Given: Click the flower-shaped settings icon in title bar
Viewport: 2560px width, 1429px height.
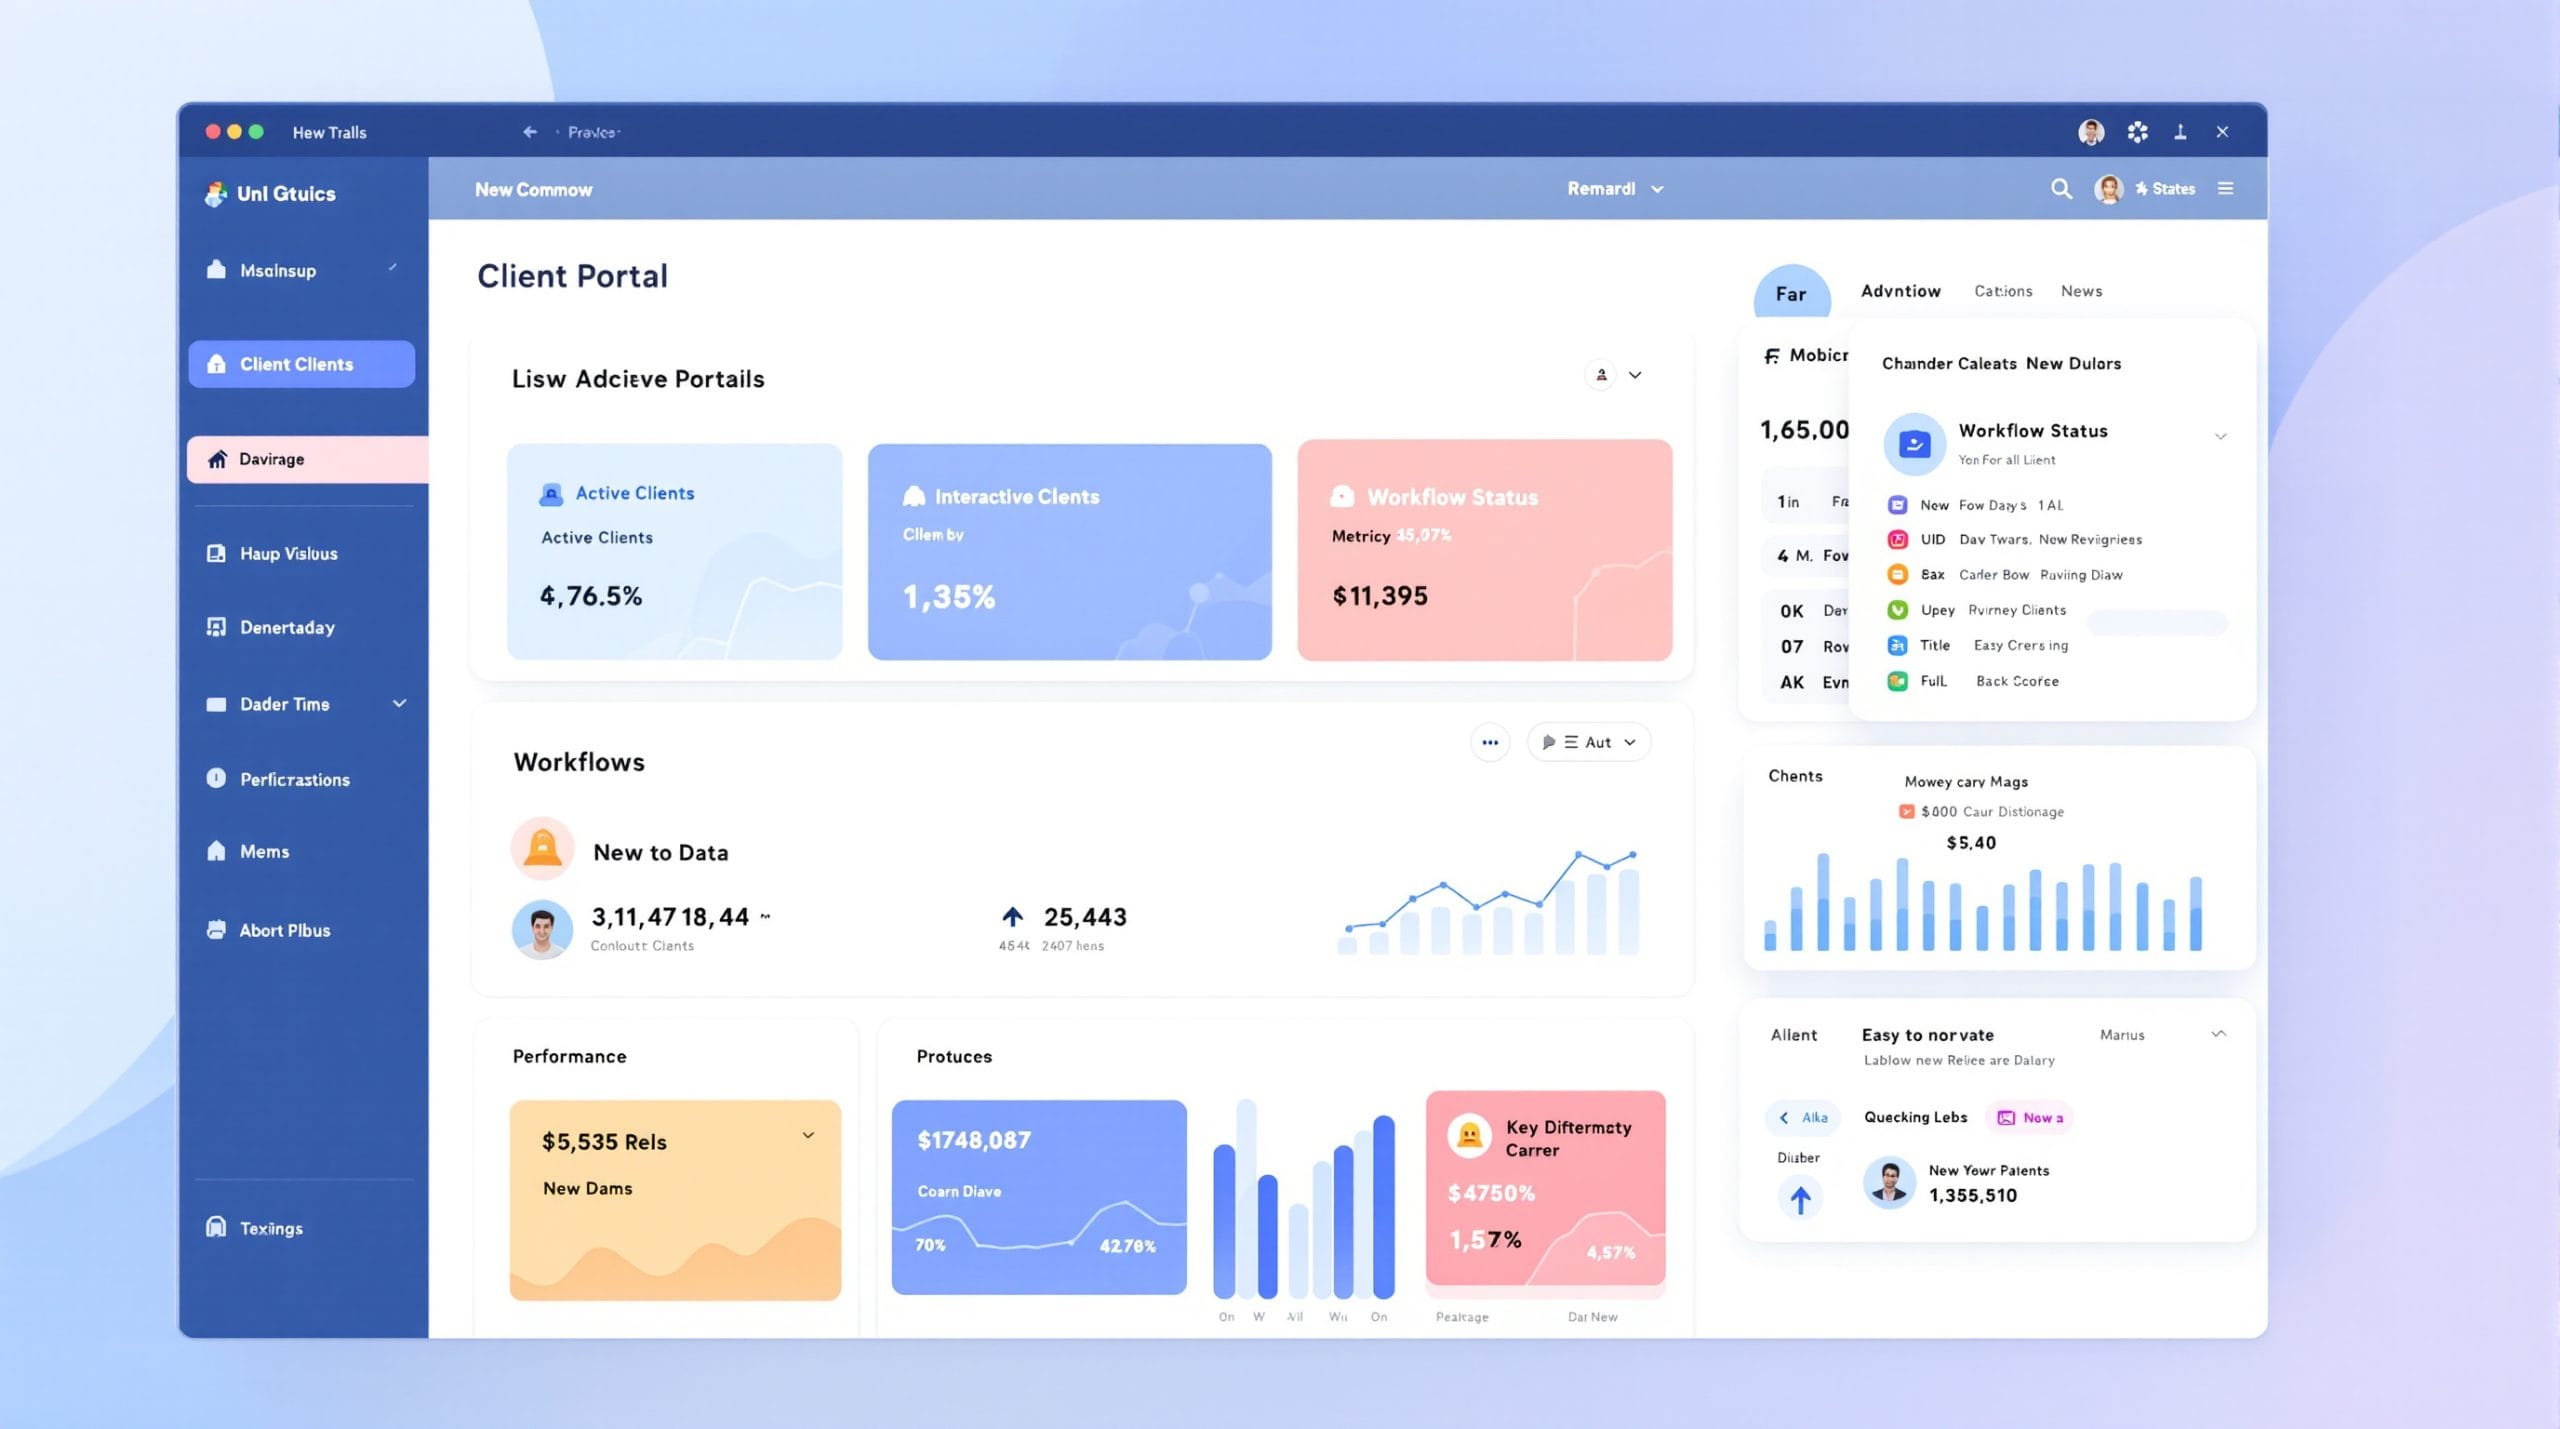Looking at the screenshot, I should (2138, 132).
